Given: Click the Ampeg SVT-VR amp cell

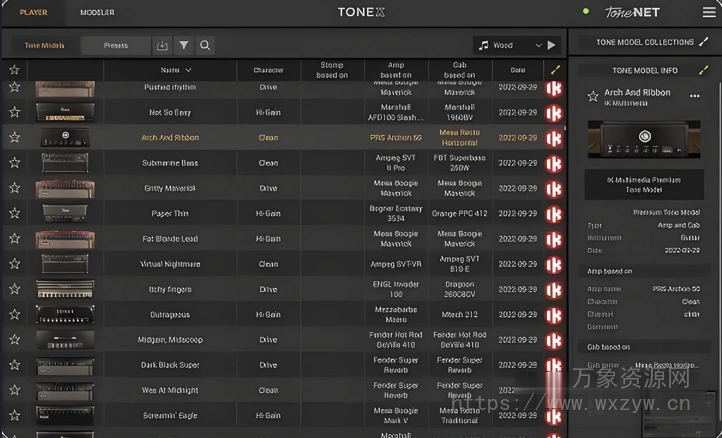Looking at the screenshot, I should point(396,264).
